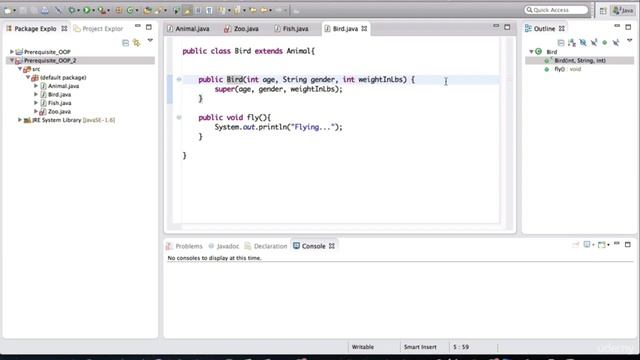Toggle Hide Non-Public Members green dot
Screen dimensions: 640x360
(x=604, y=42)
